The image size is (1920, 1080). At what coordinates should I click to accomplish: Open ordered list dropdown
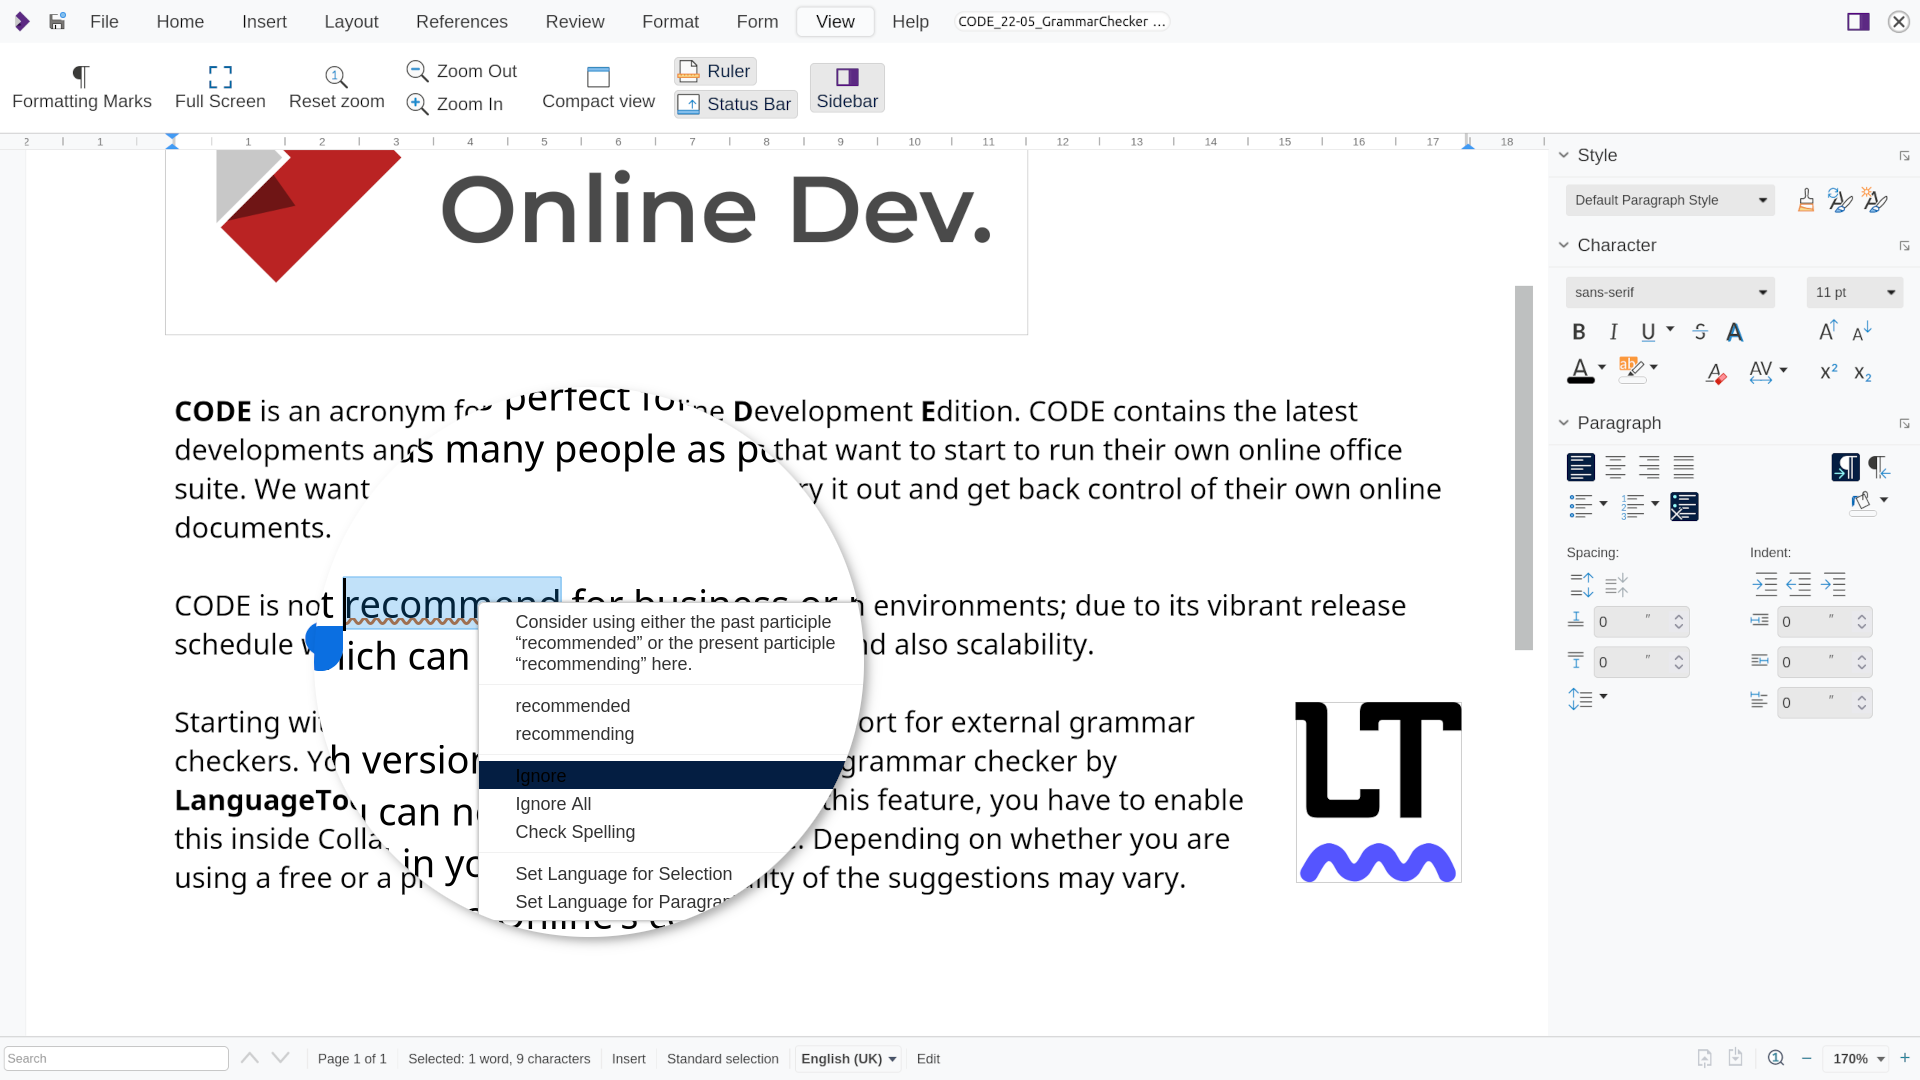1655,504
